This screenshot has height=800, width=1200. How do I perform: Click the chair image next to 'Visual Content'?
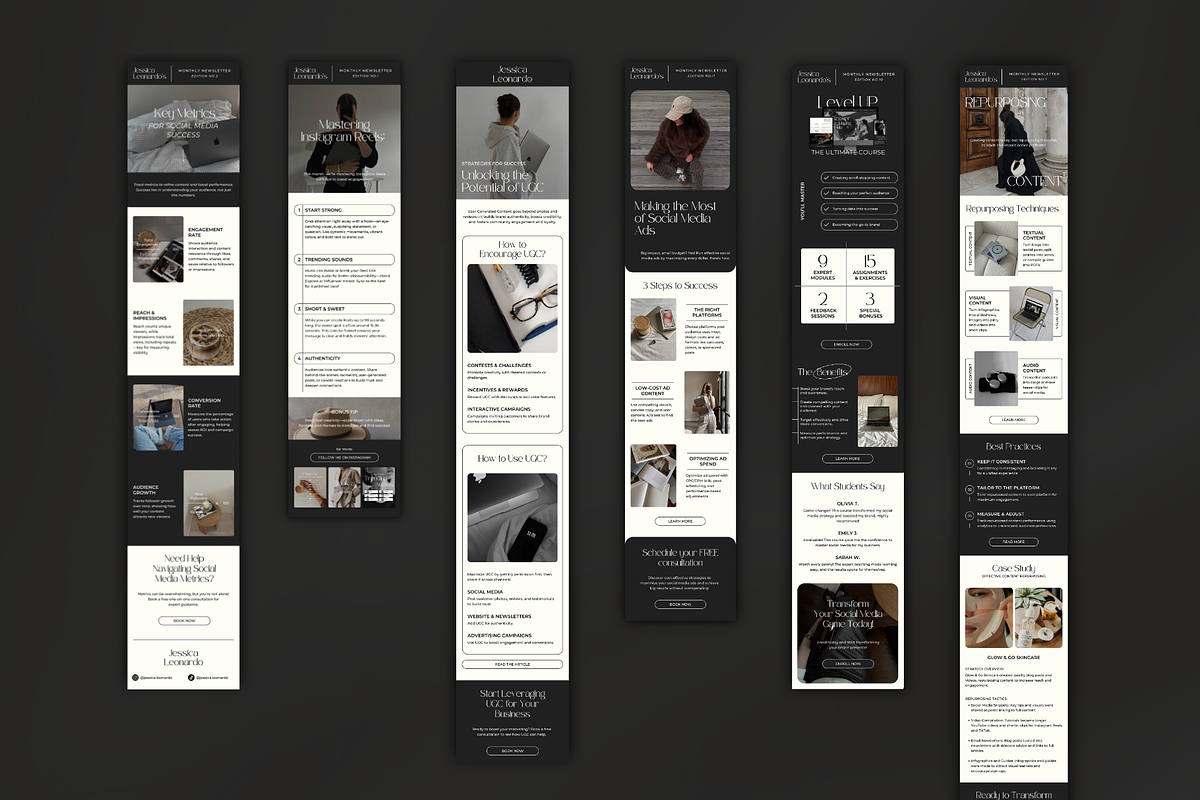click(1030, 314)
